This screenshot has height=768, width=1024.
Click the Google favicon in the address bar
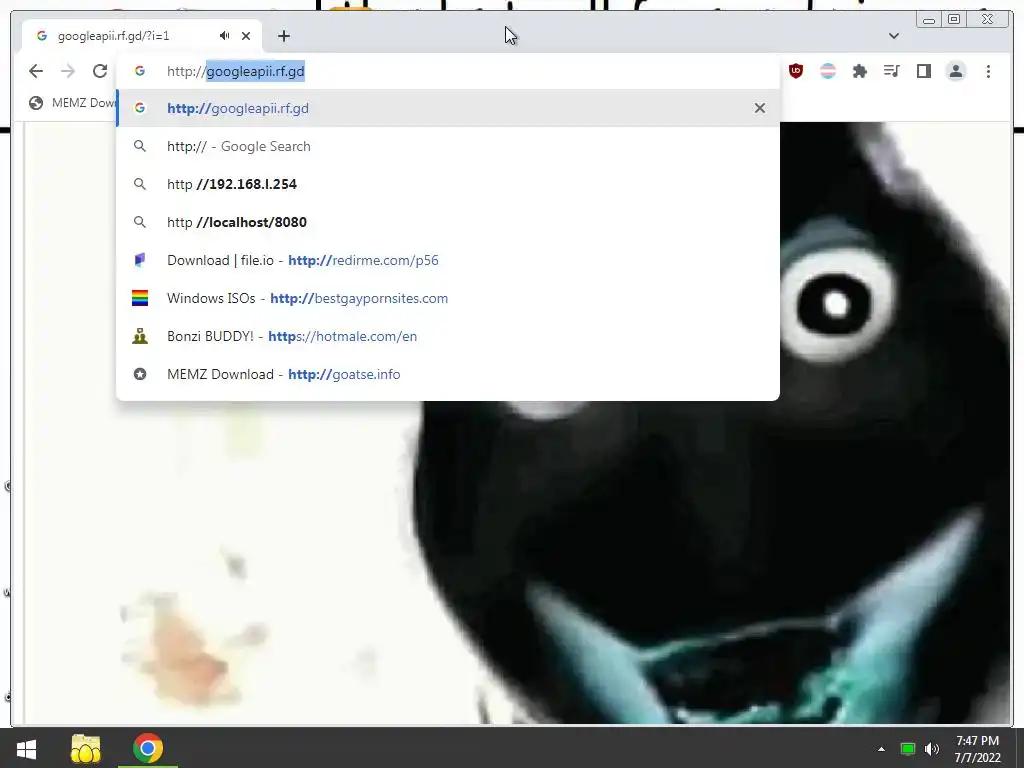pyautogui.click(x=140, y=71)
